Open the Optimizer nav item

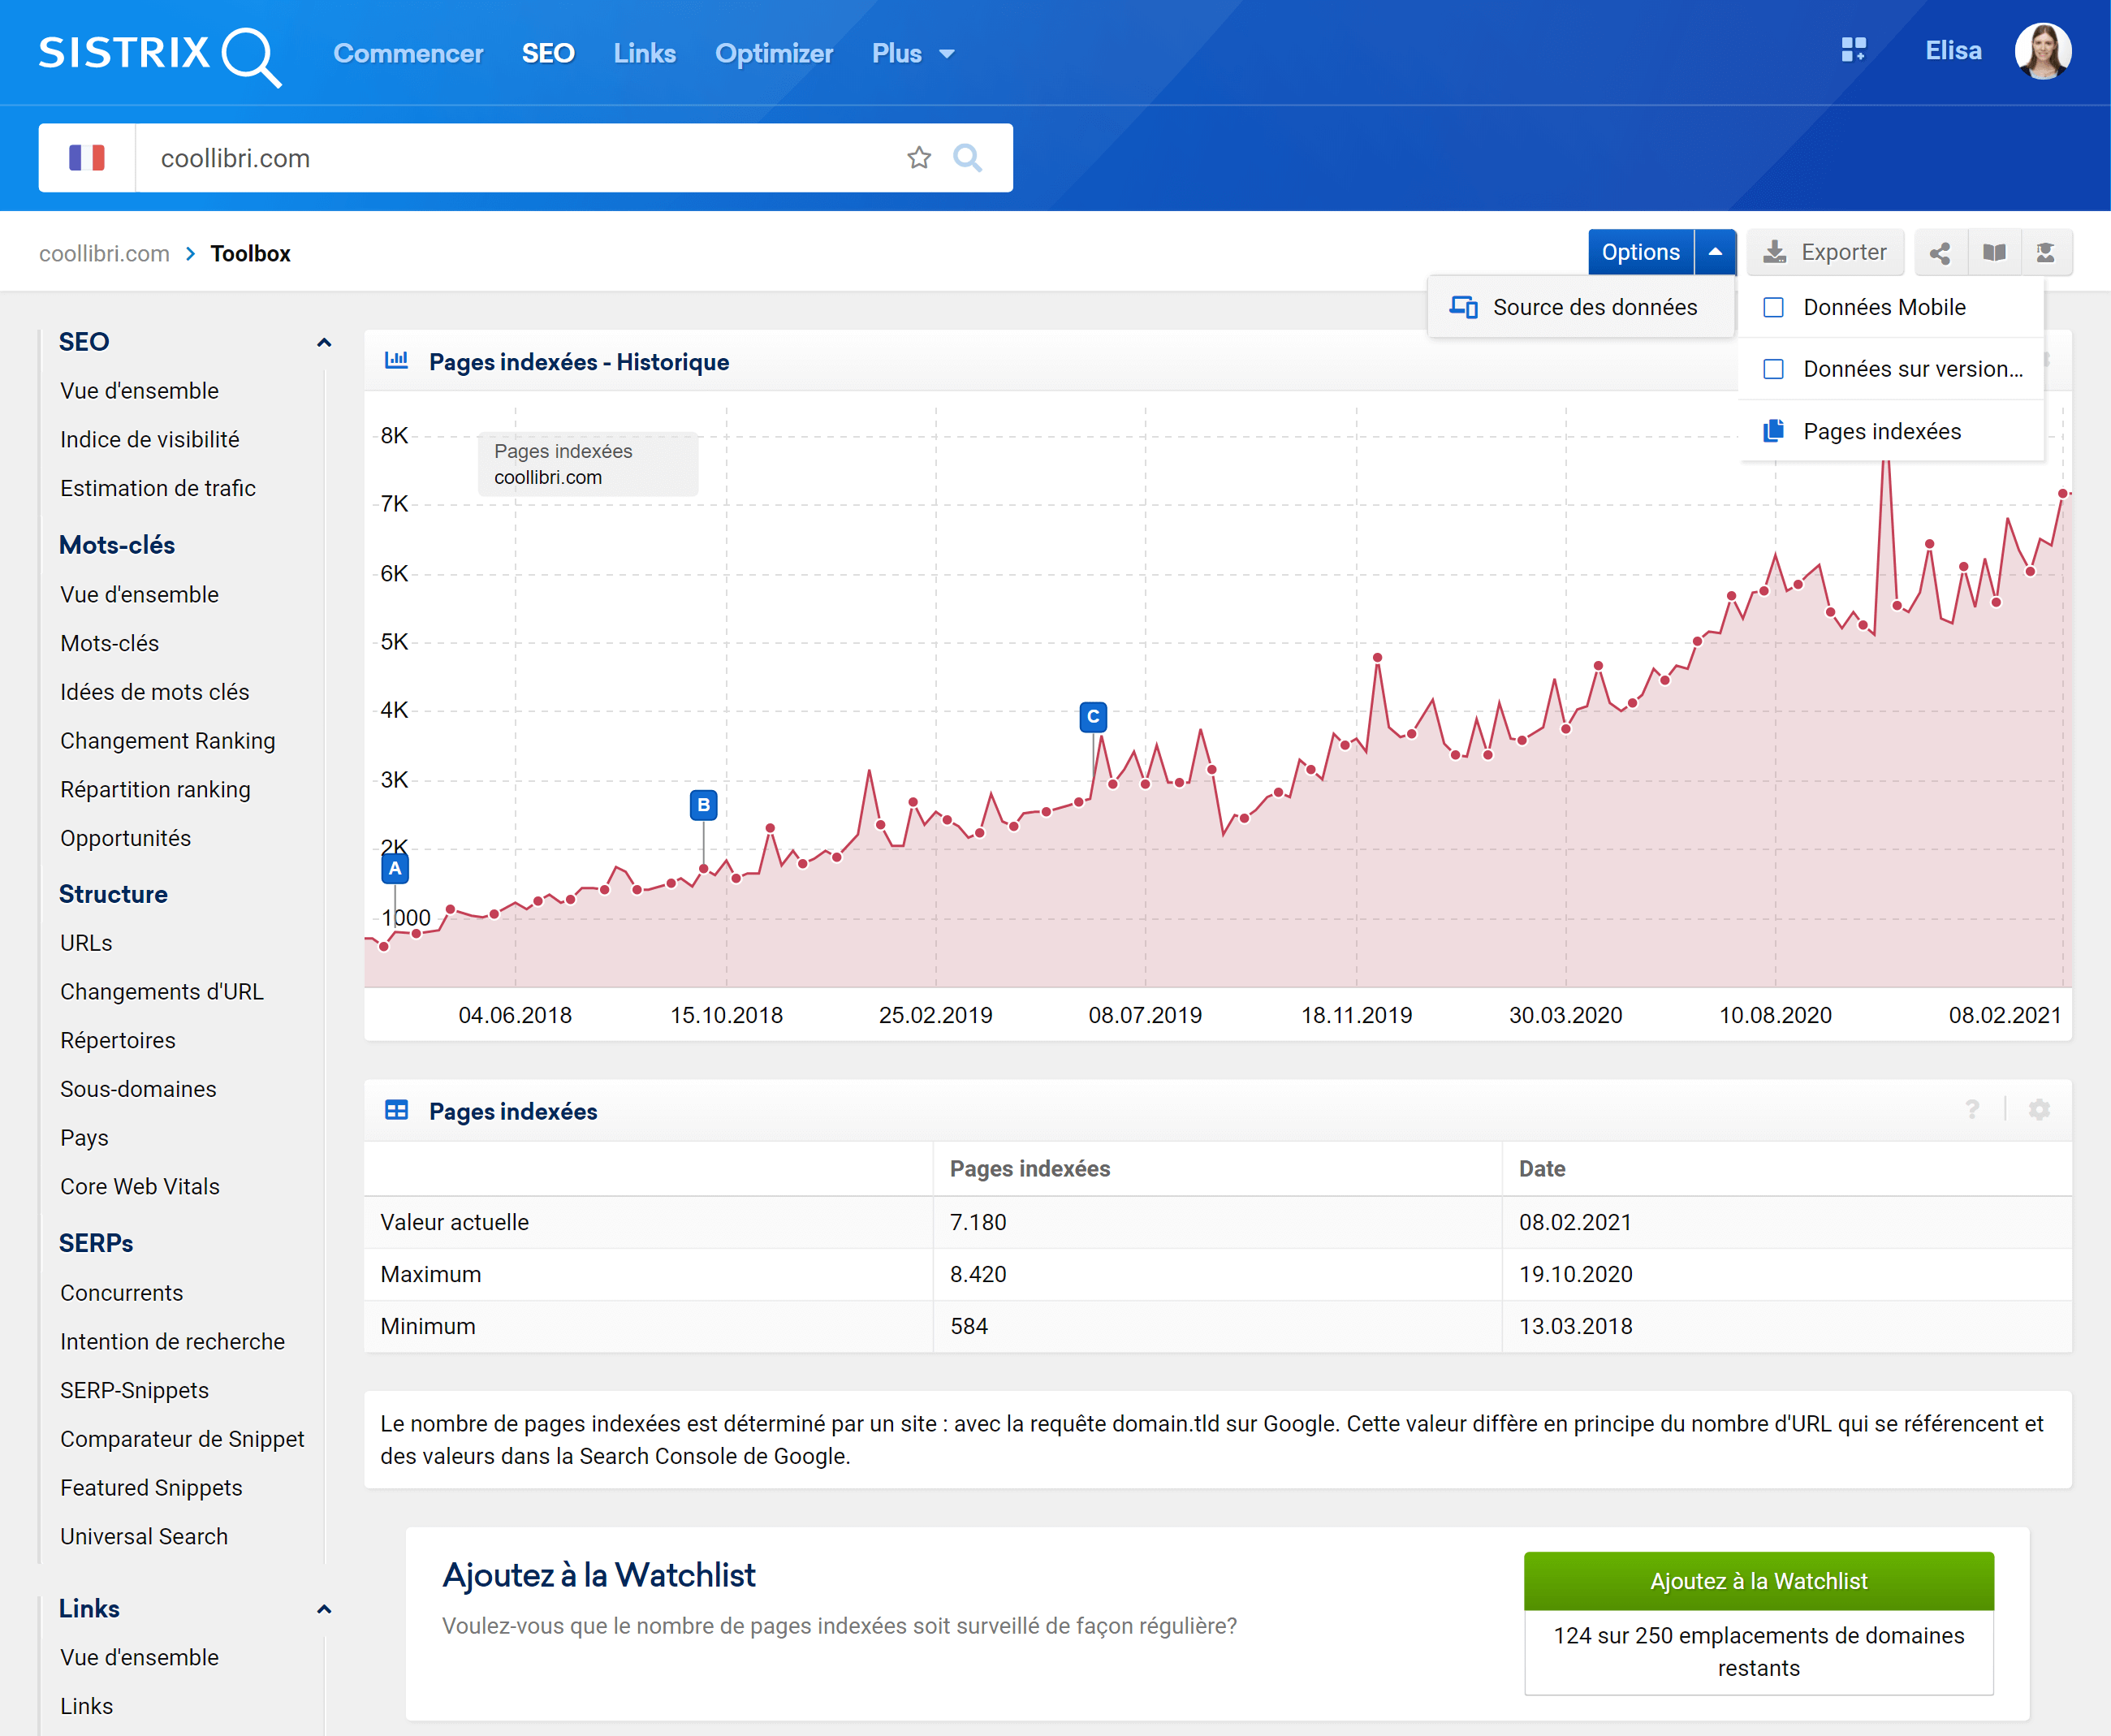tap(774, 54)
